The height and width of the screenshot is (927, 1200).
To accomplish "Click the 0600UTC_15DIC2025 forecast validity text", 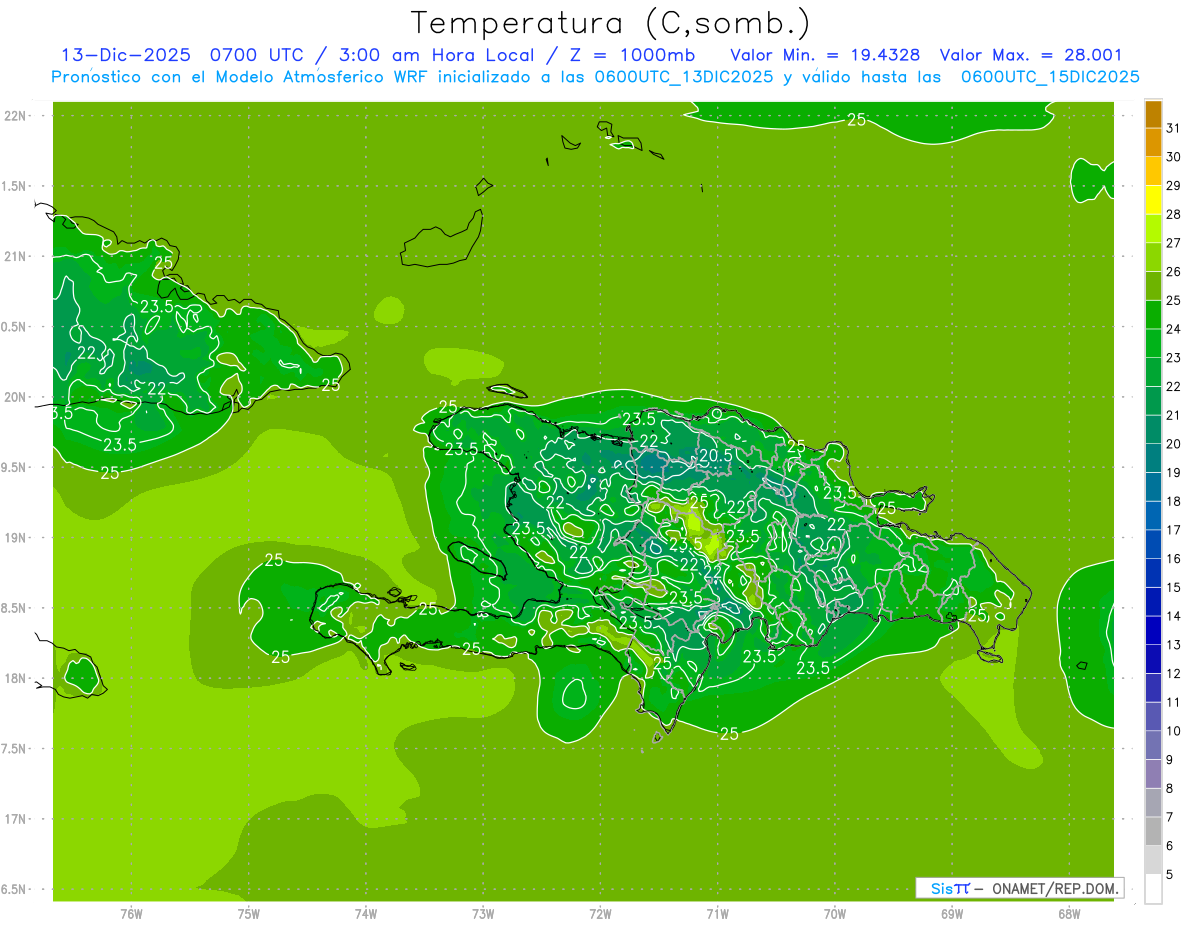I will 1050,76.
